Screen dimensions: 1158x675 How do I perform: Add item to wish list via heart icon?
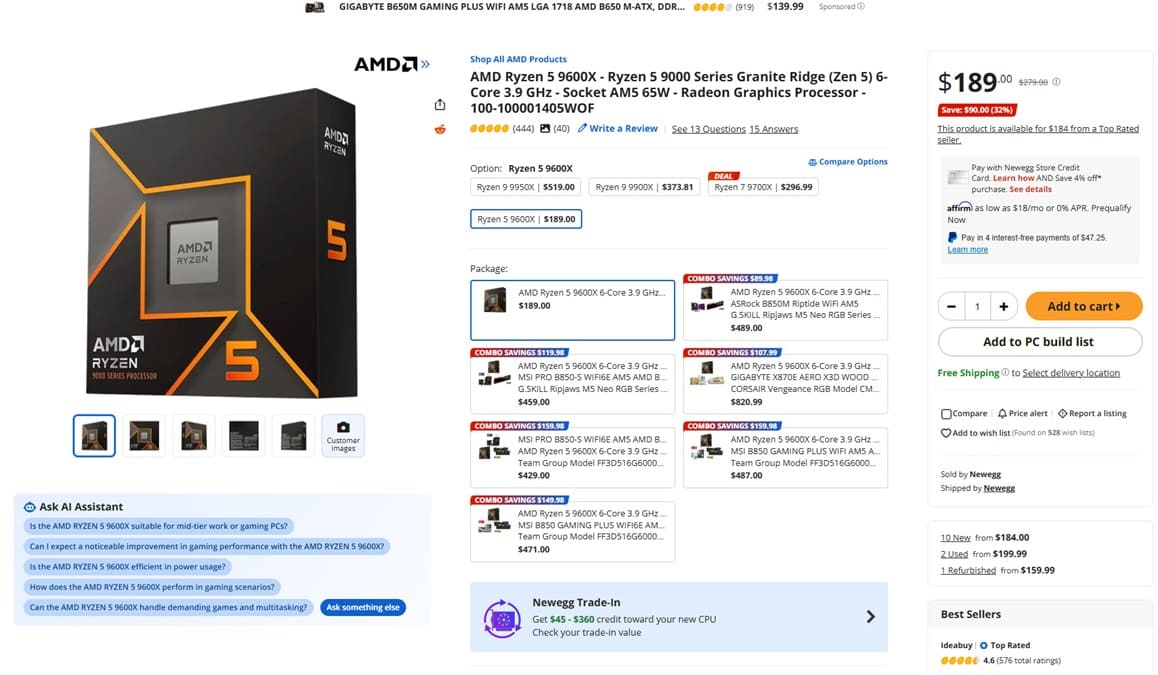pyautogui.click(x=948, y=432)
